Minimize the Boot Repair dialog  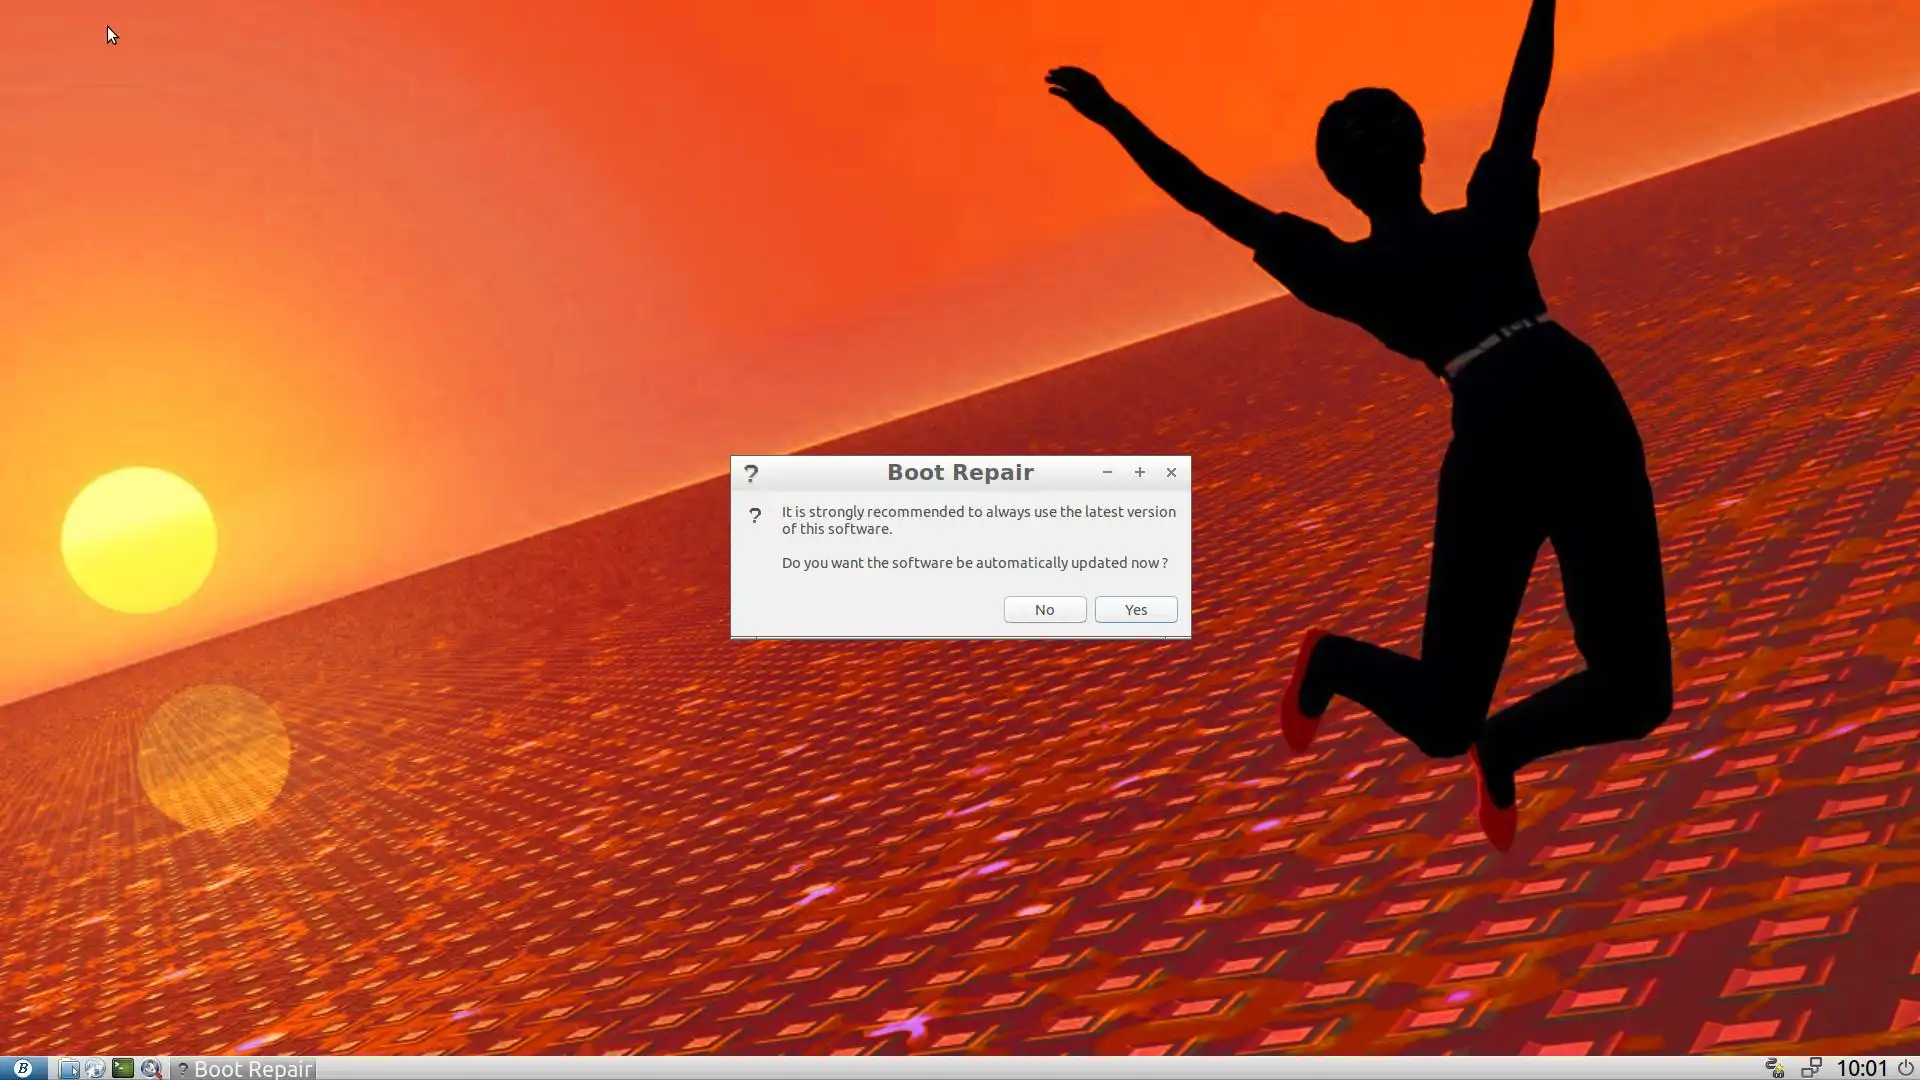pyautogui.click(x=1107, y=472)
